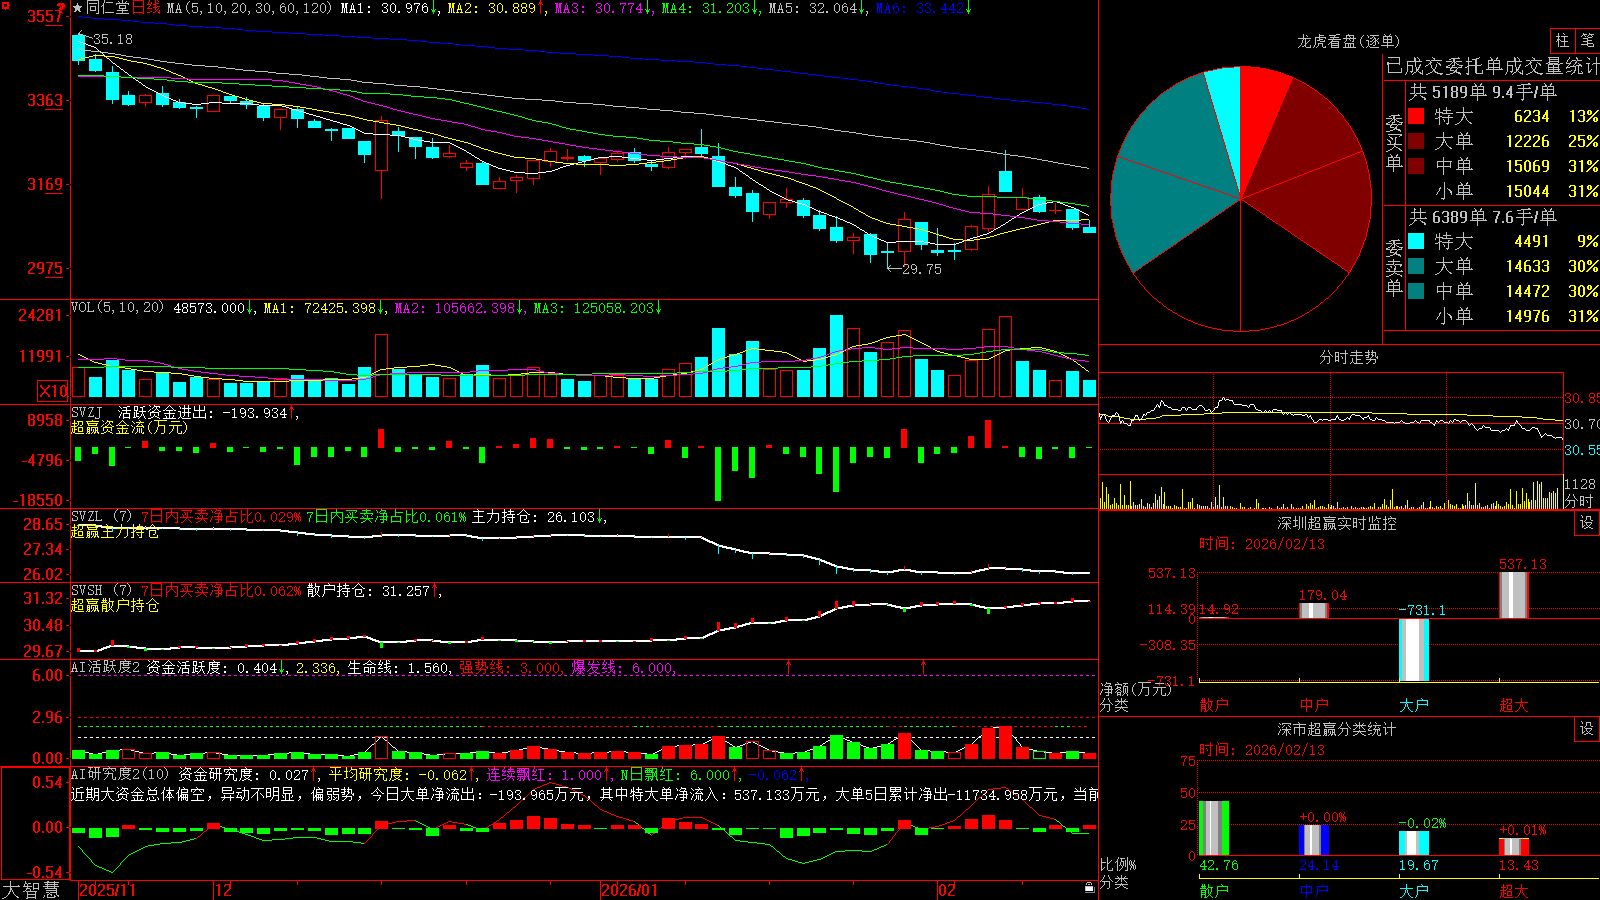Click the 特大 buy volume value 6234

(x=1531, y=116)
